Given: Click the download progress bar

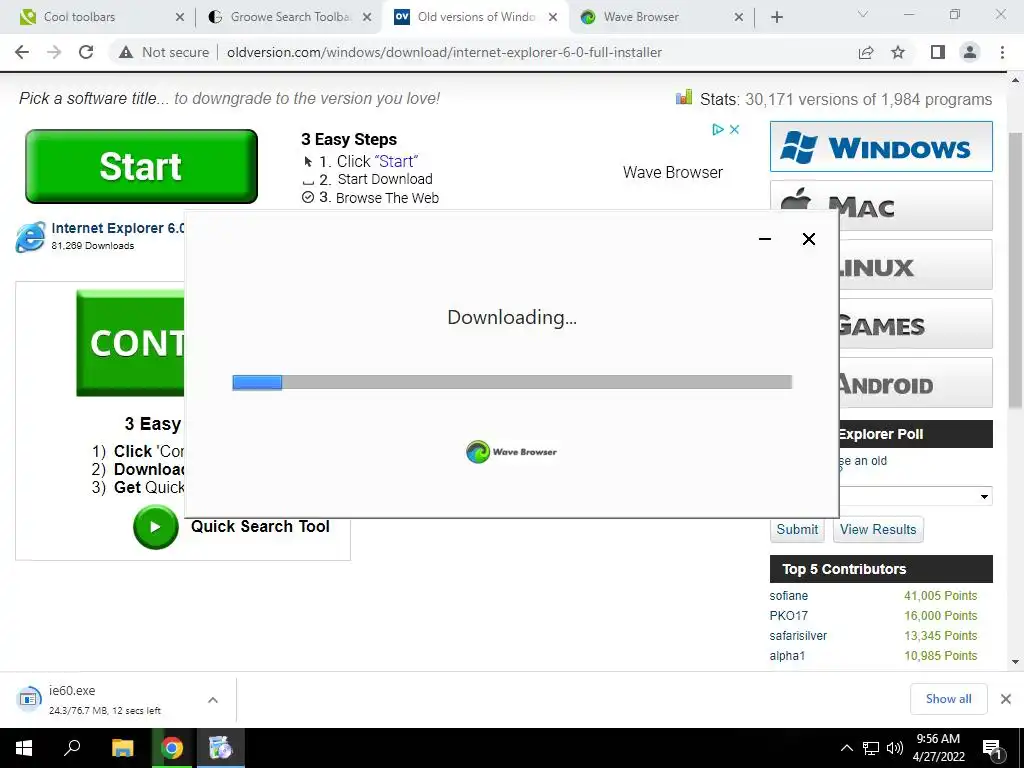Looking at the screenshot, I should (x=512, y=382).
